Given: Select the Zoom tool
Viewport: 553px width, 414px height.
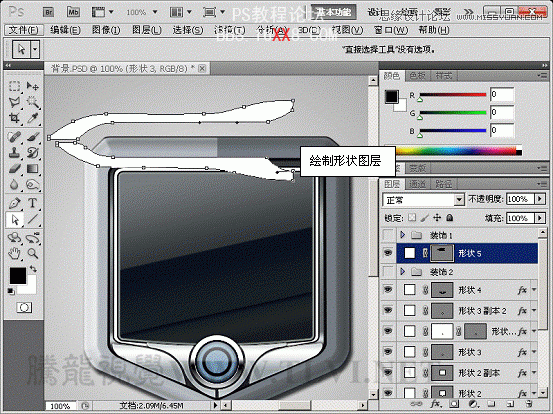Looking at the screenshot, I should click(x=33, y=253).
